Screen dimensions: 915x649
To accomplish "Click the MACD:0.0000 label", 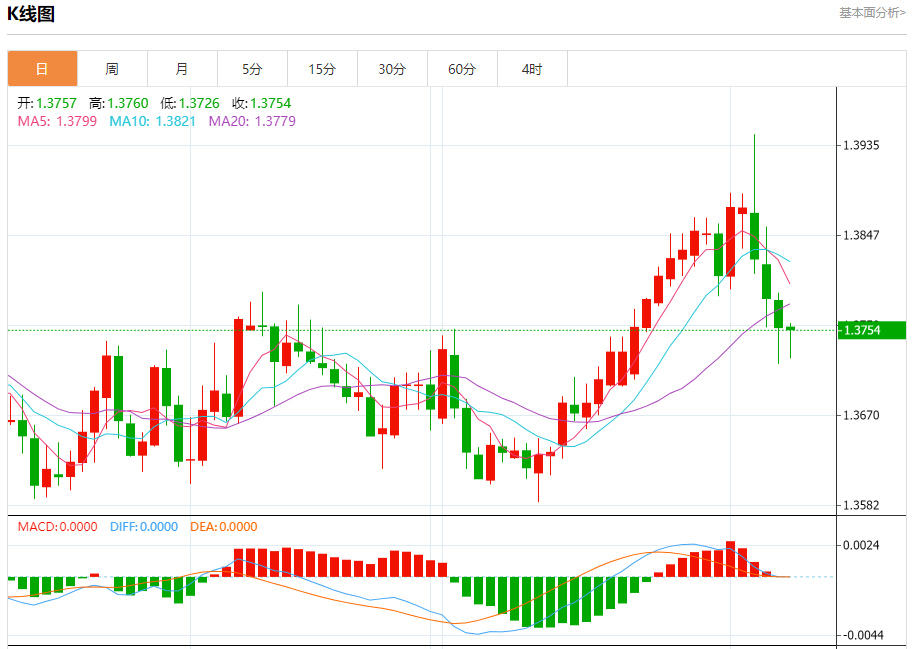I will [57, 527].
